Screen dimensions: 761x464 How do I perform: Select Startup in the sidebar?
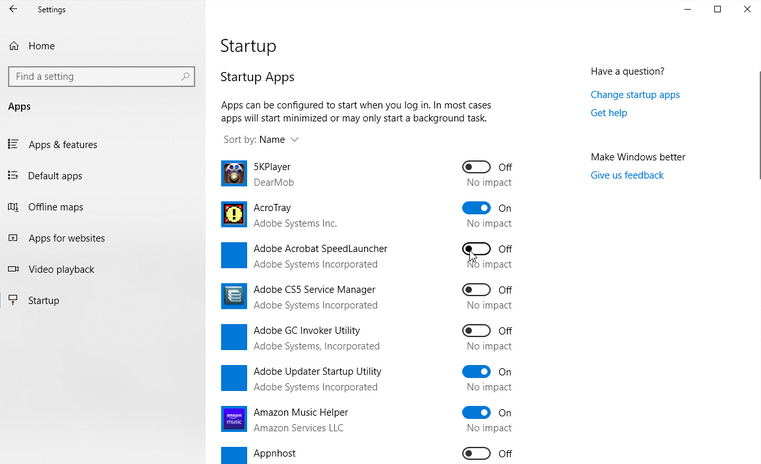click(x=44, y=300)
